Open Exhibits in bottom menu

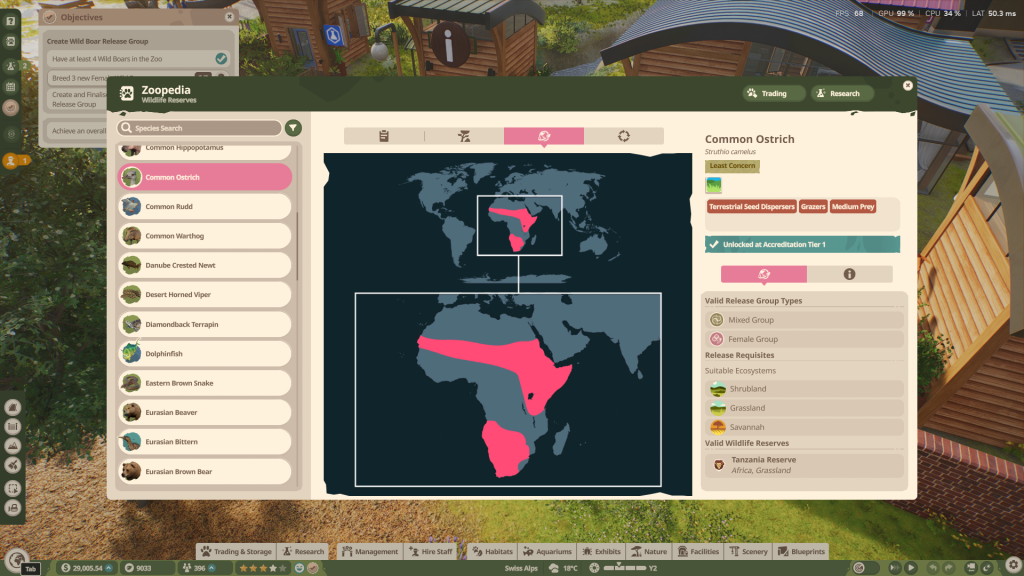pos(601,551)
